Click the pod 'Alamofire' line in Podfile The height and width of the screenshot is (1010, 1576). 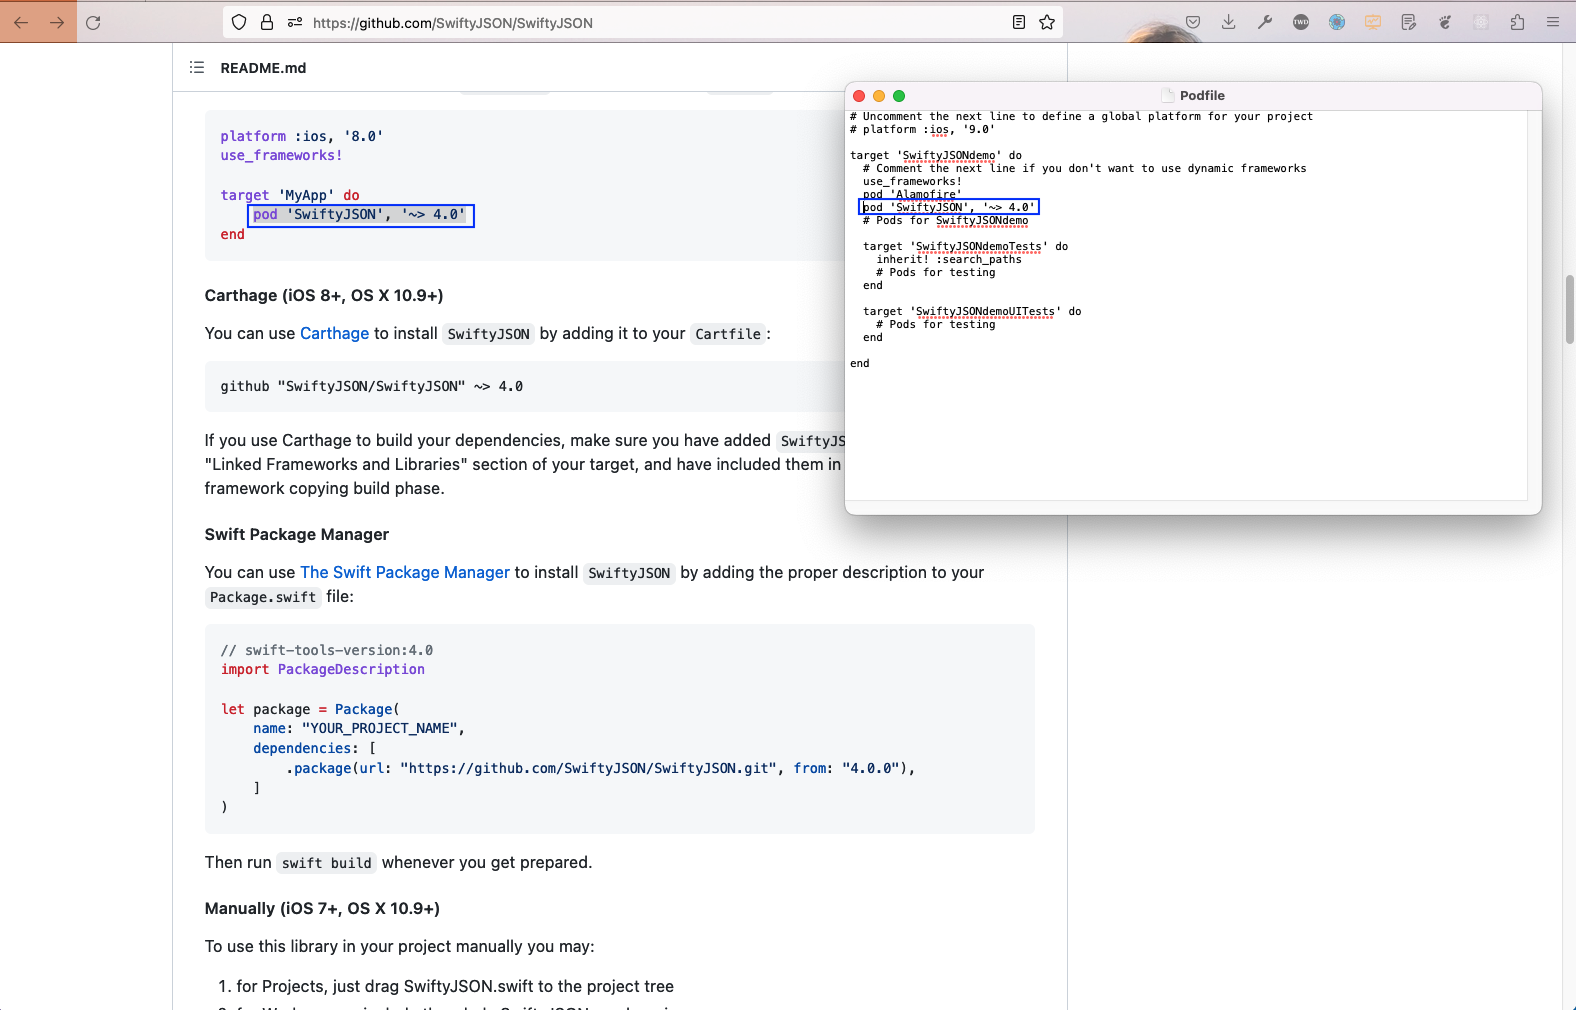pos(912,194)
